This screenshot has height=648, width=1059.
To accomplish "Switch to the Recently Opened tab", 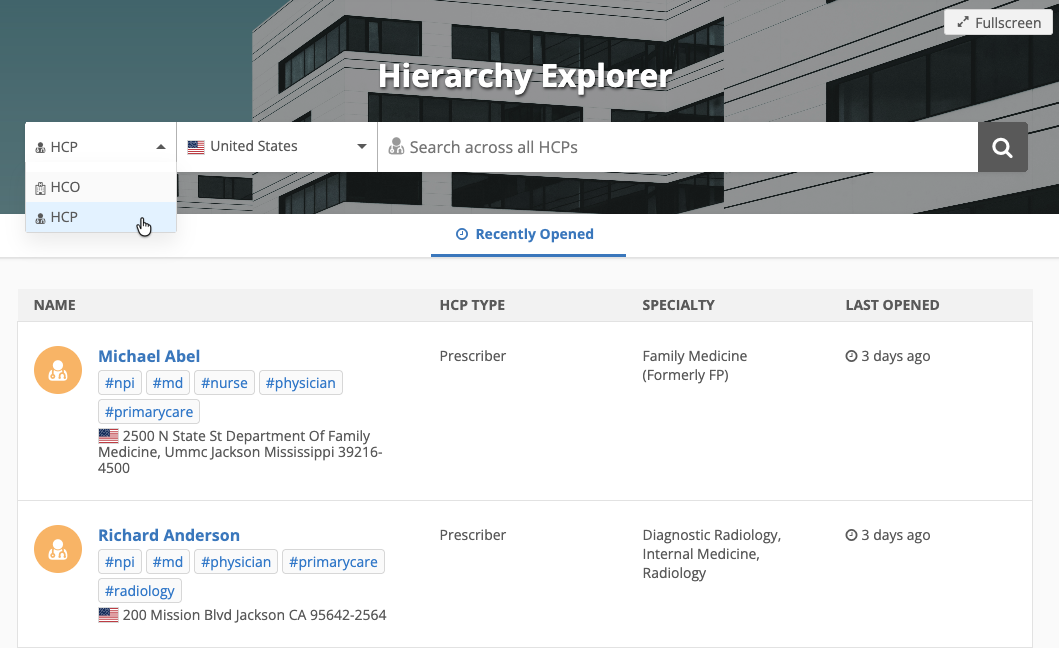I will pos(527,235).
